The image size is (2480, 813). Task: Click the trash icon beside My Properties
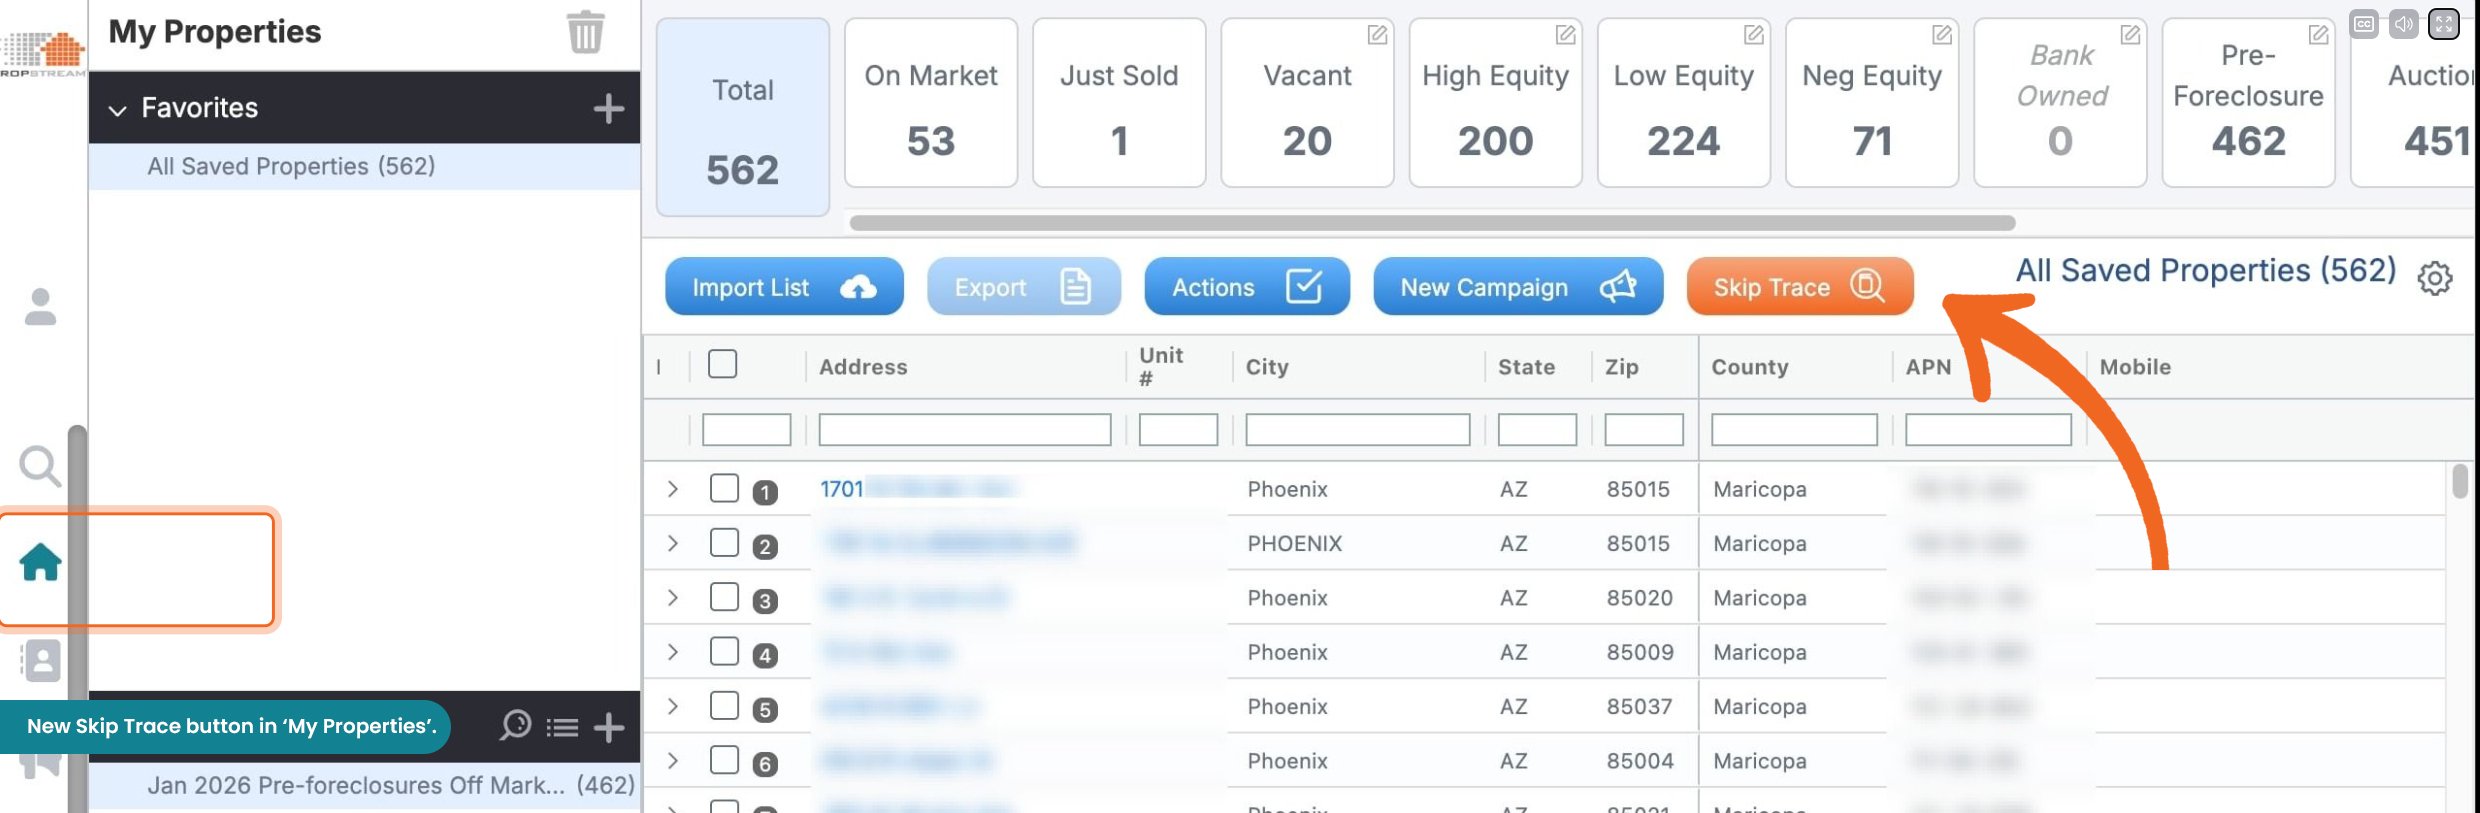tap(585, 32)
